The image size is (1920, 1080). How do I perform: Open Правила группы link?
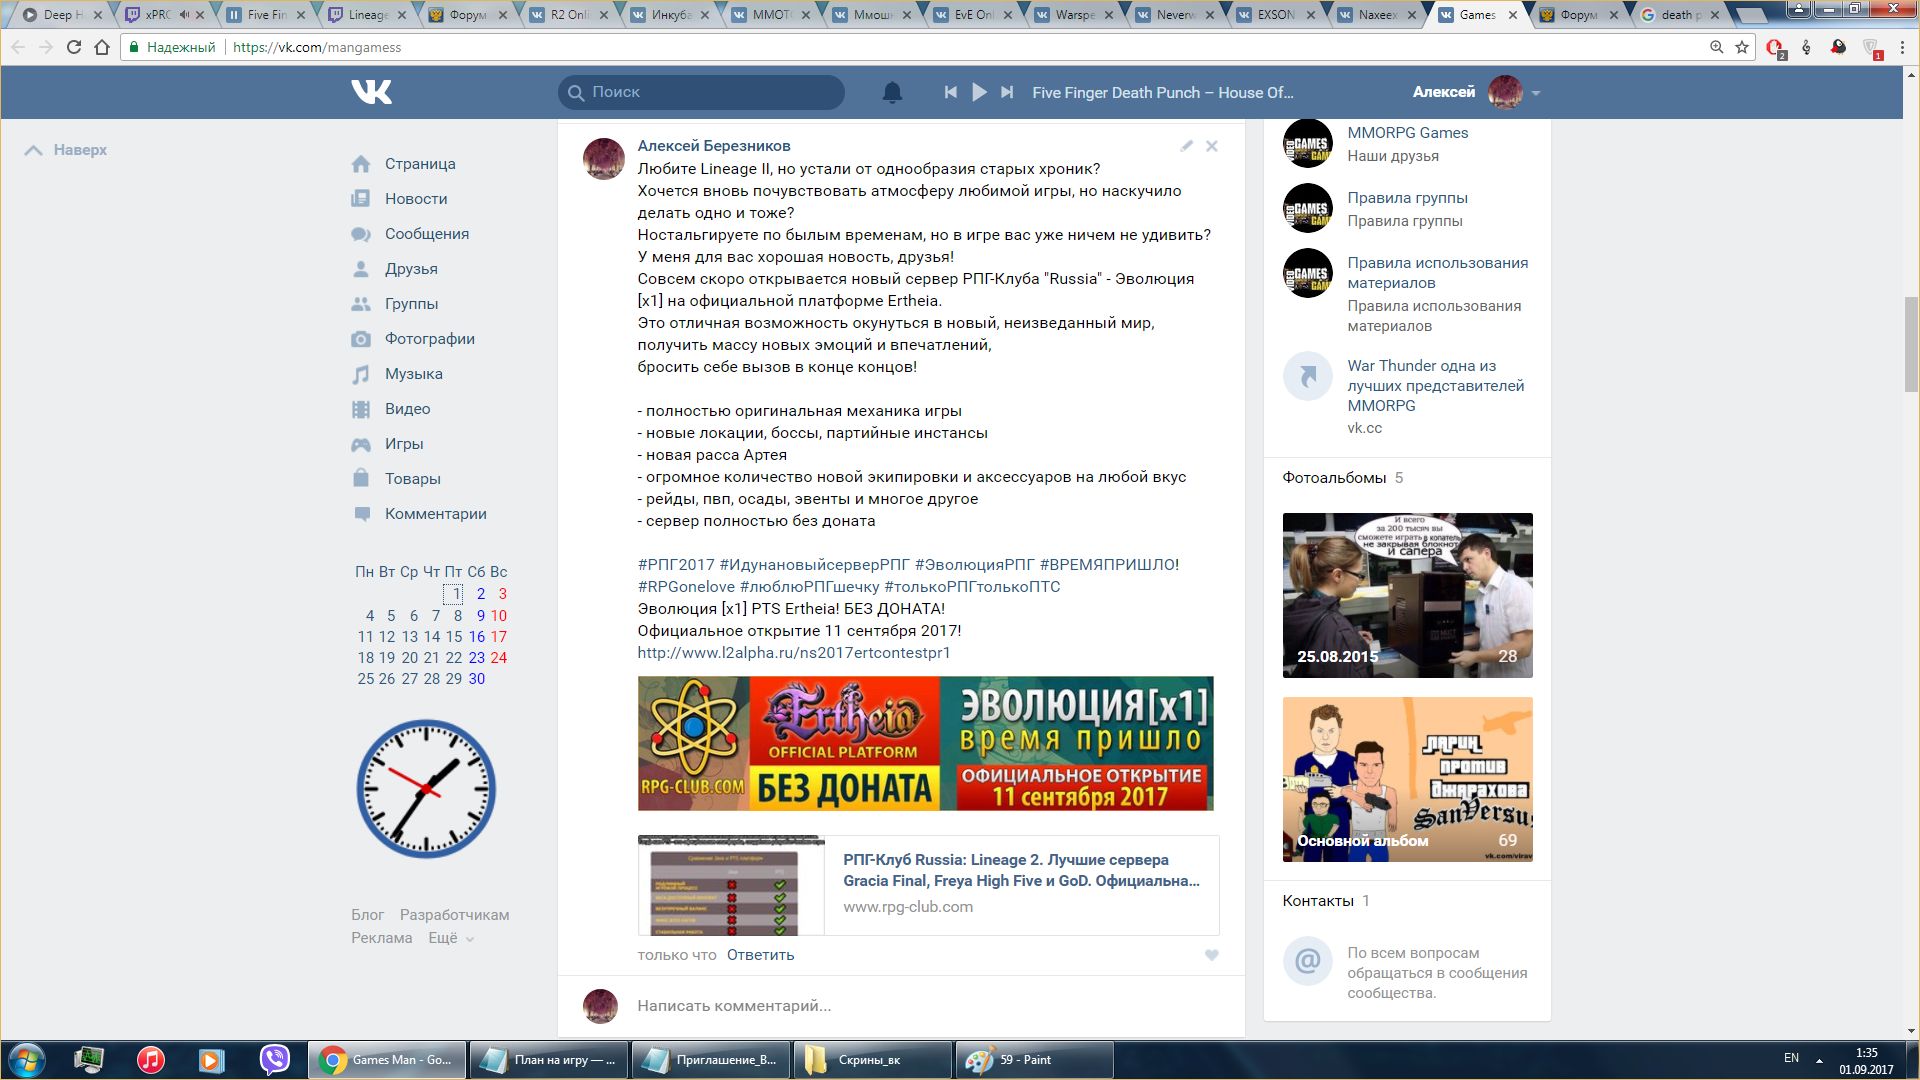[x=1407, y=198]
